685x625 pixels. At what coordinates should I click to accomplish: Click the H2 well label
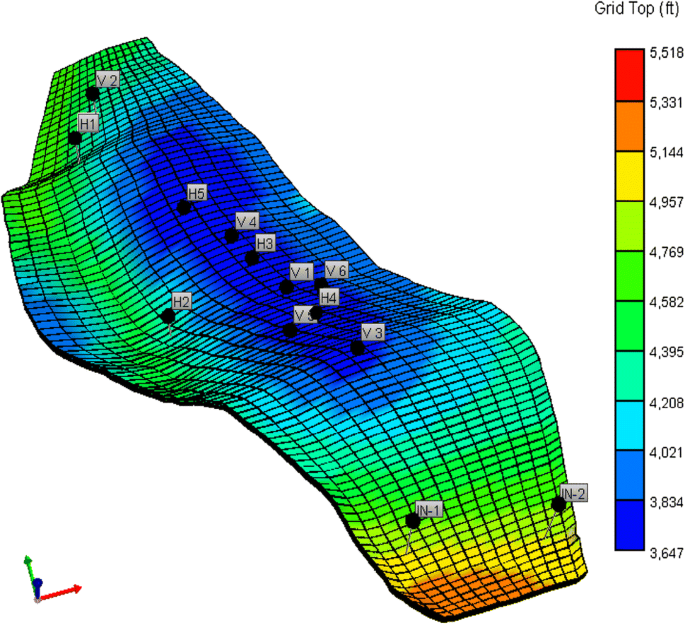(x=181, y=301)
